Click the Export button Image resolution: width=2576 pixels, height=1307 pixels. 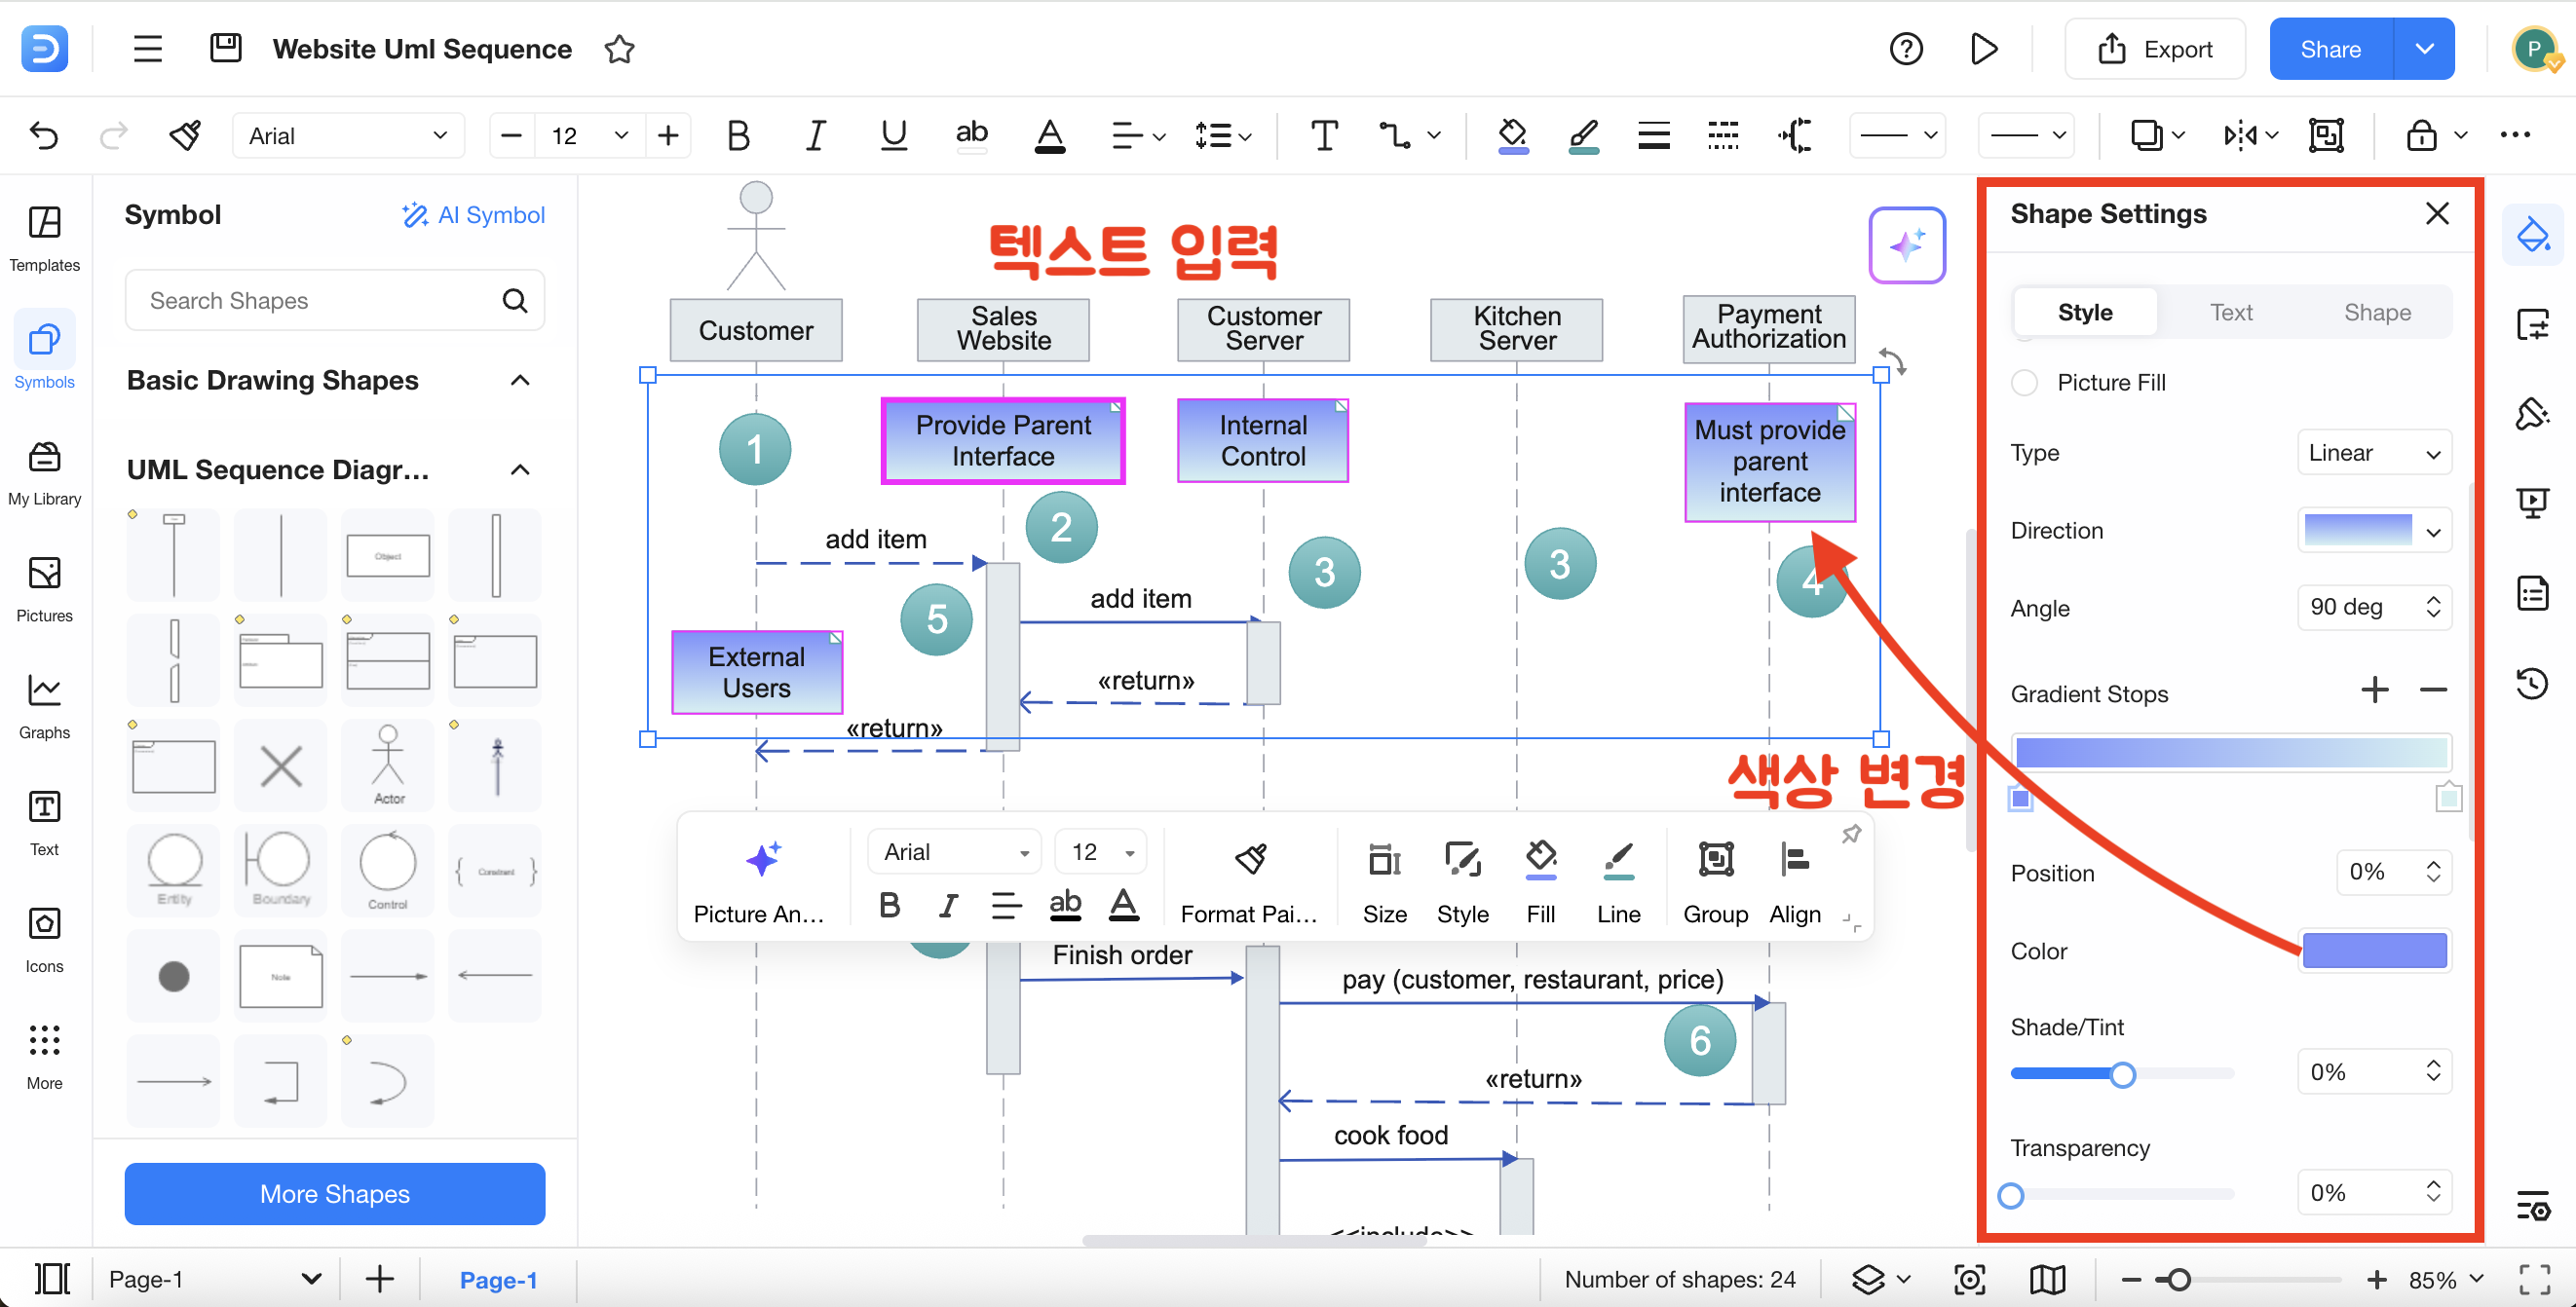(2155, 49)
